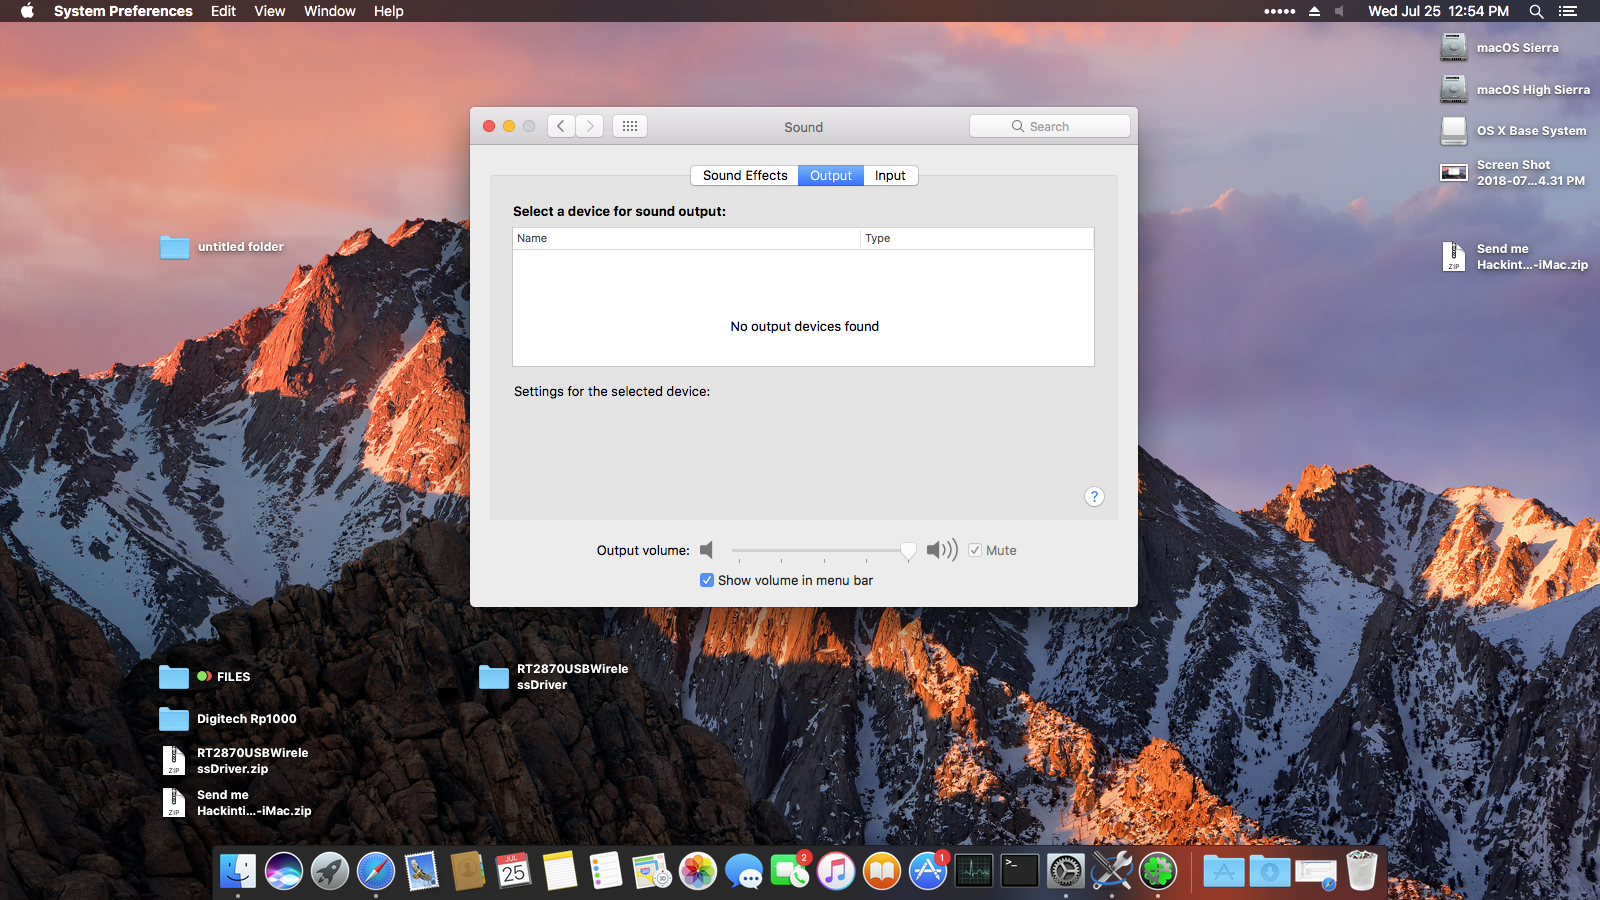Image resolution: width=1600 pixels, height=900 pixels.
Task: Open the Edit menu
Action: (223, 11)
